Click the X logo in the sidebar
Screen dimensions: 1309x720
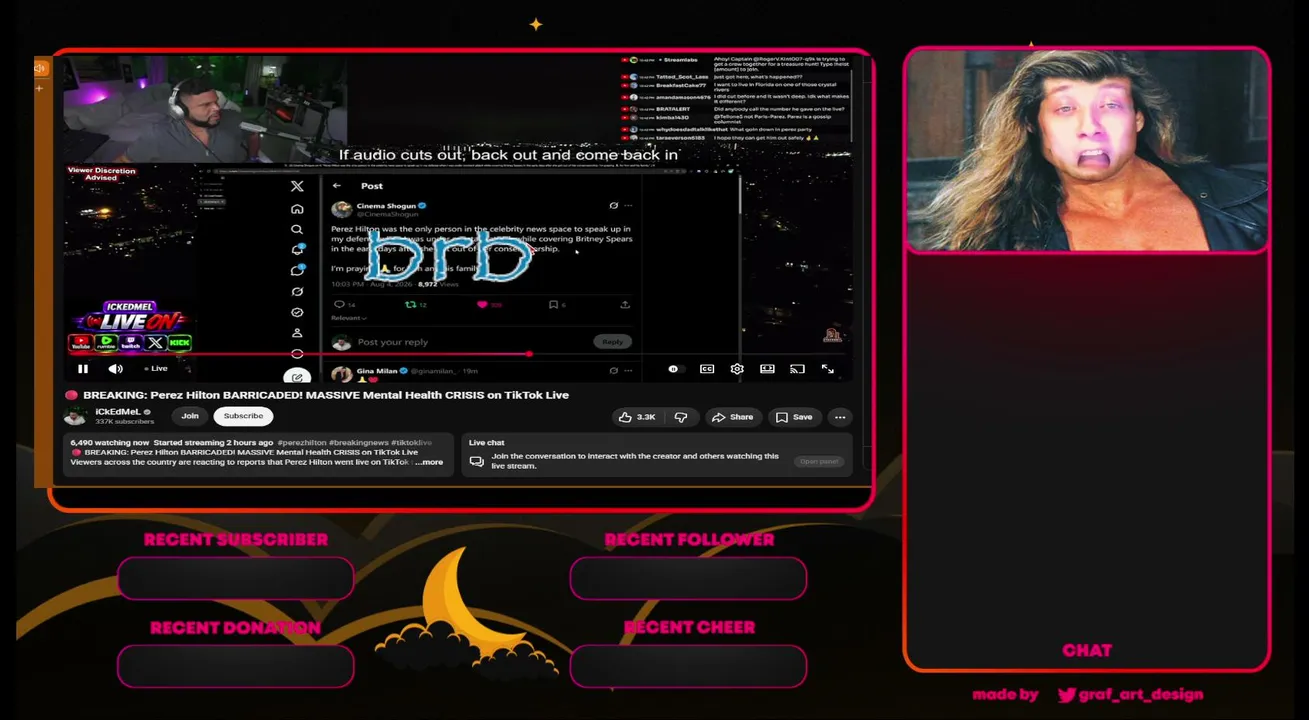click(297, 186)
